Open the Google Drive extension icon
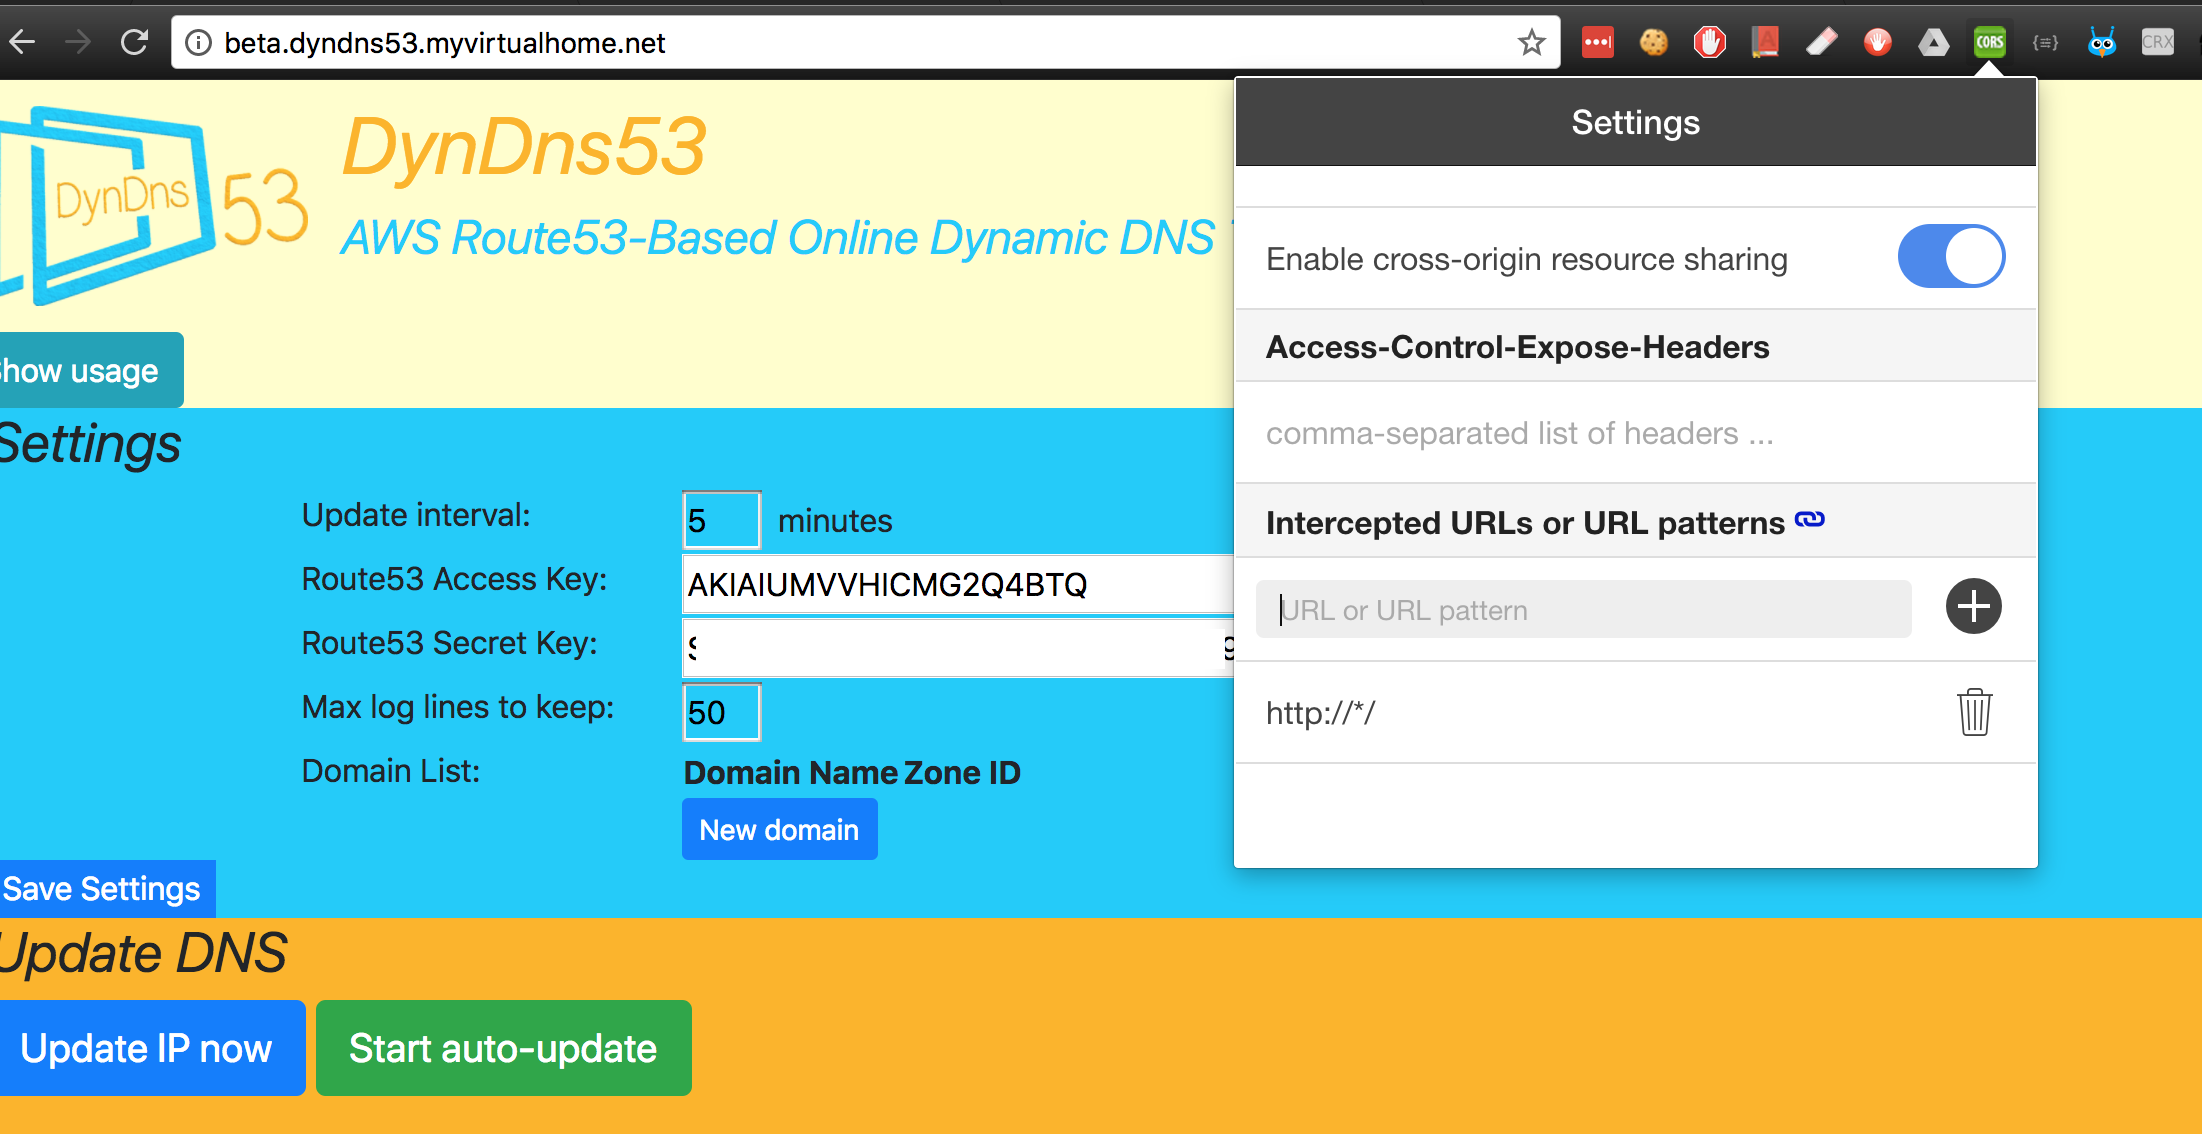 [1933, 42]
